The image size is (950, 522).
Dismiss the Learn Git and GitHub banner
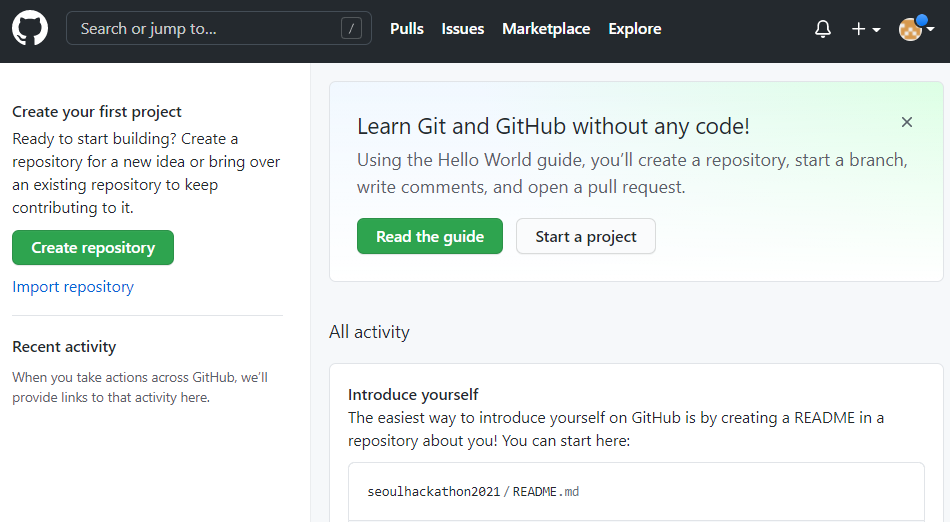click(x=906, y=122)
